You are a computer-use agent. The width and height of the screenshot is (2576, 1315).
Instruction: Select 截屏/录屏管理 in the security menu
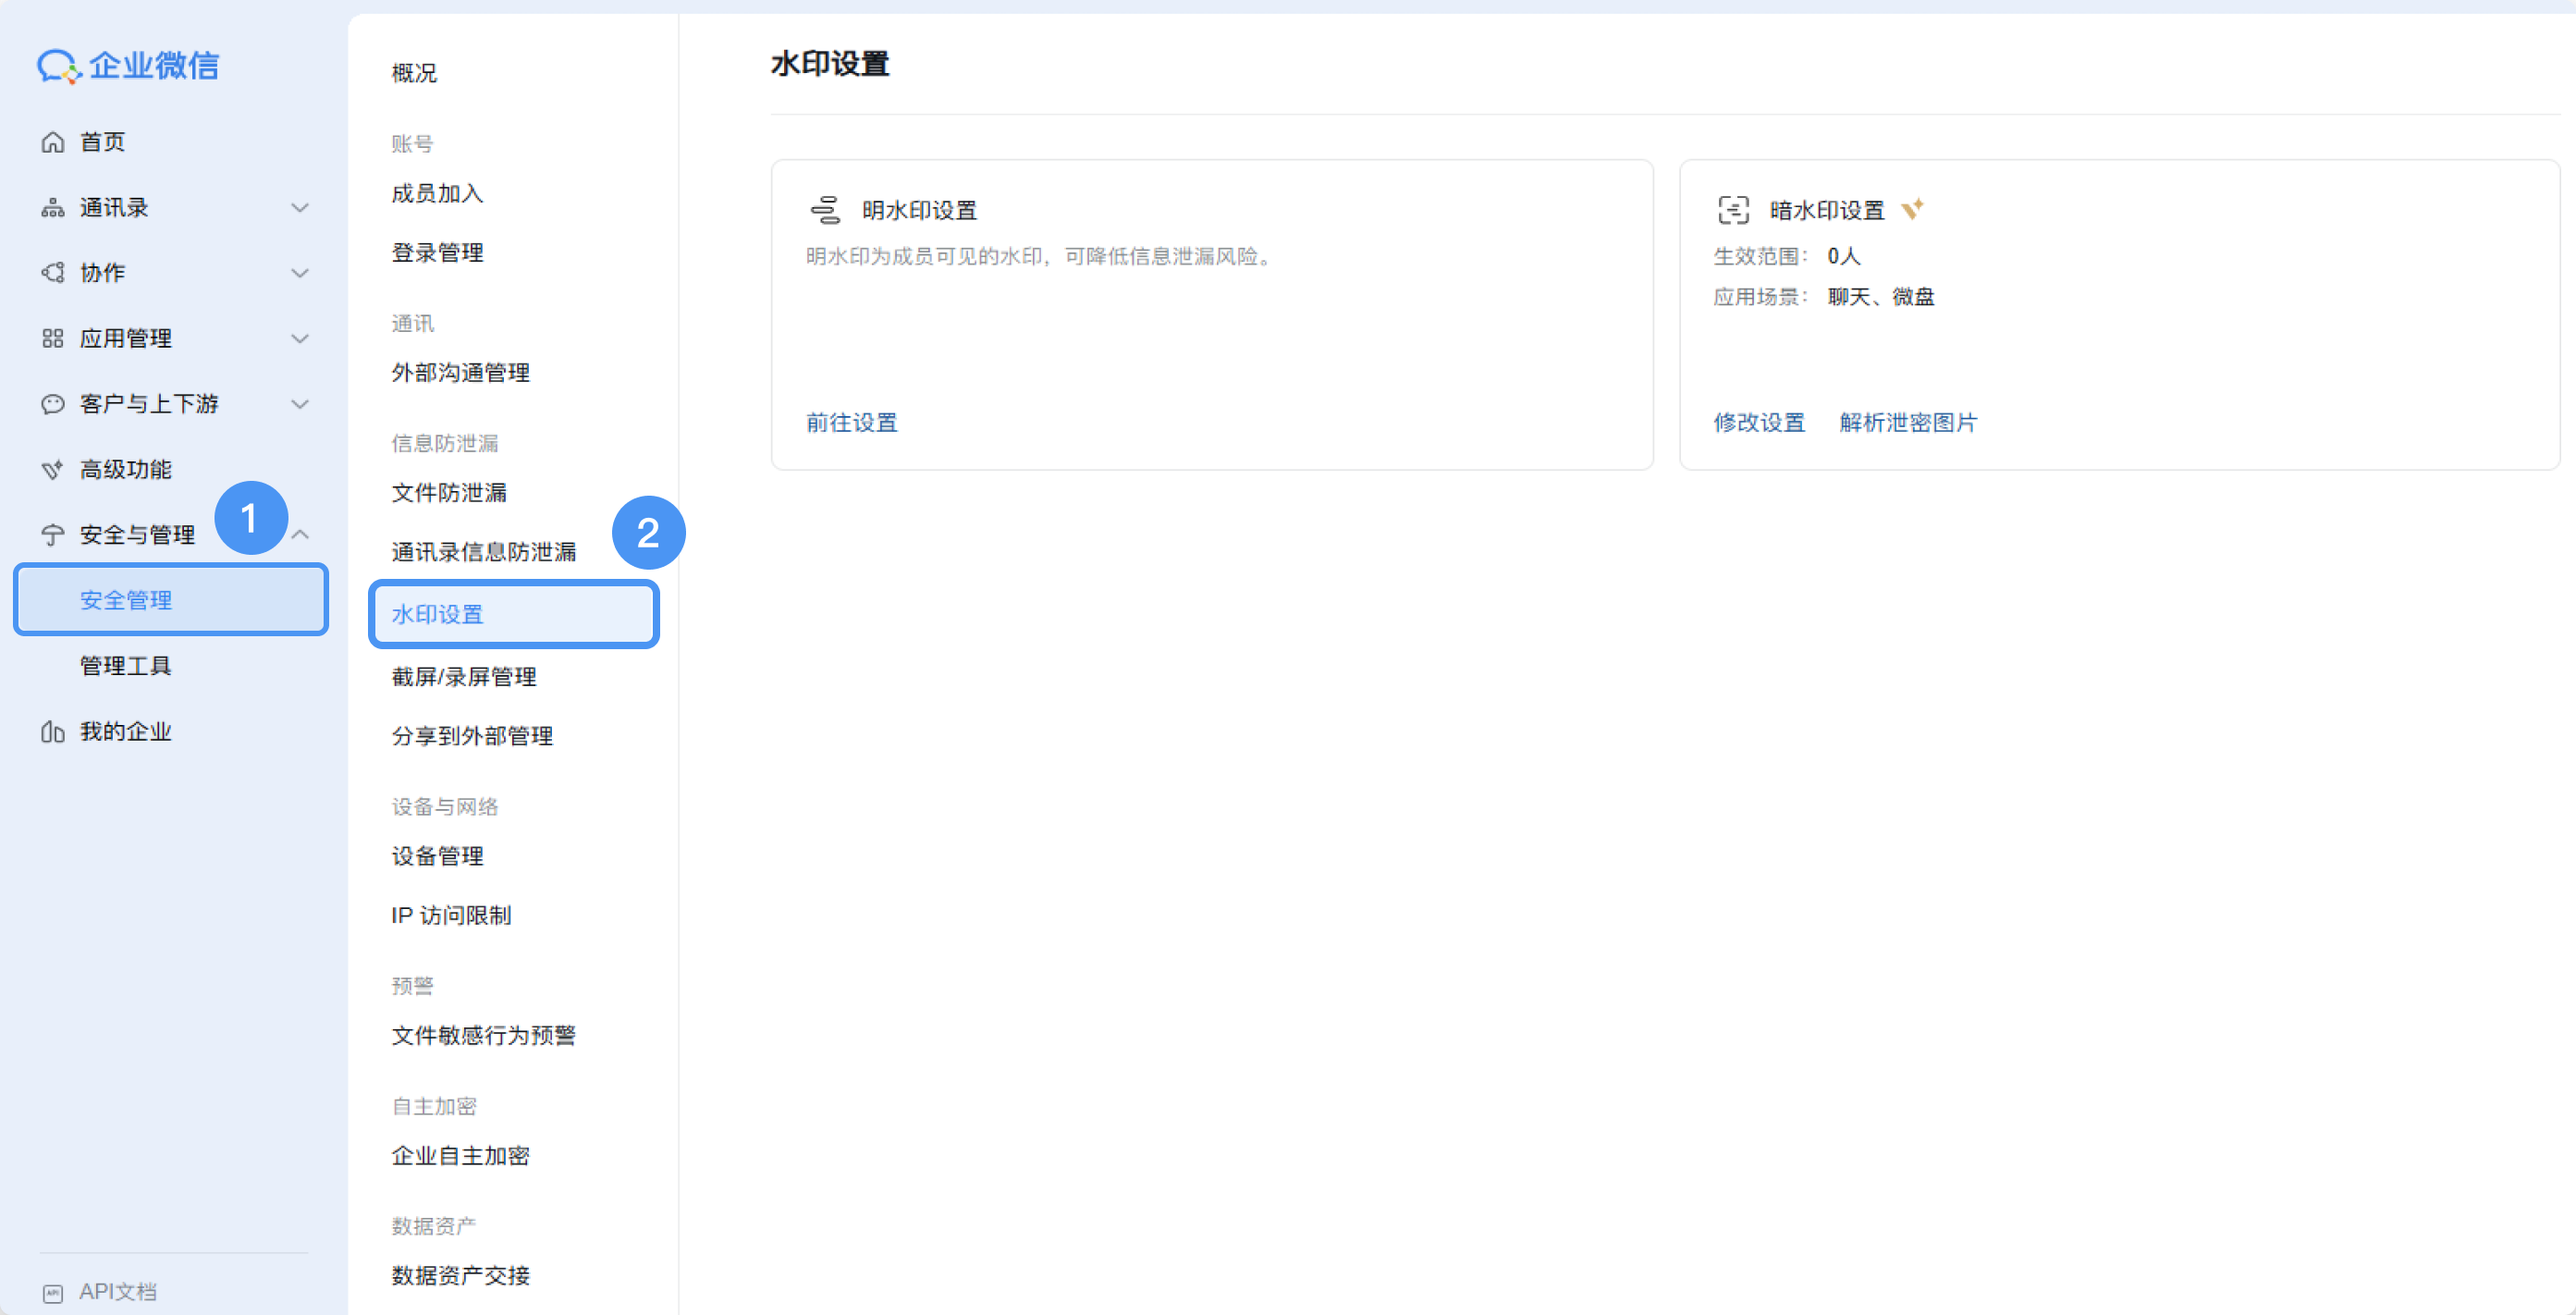coord(464,677)
